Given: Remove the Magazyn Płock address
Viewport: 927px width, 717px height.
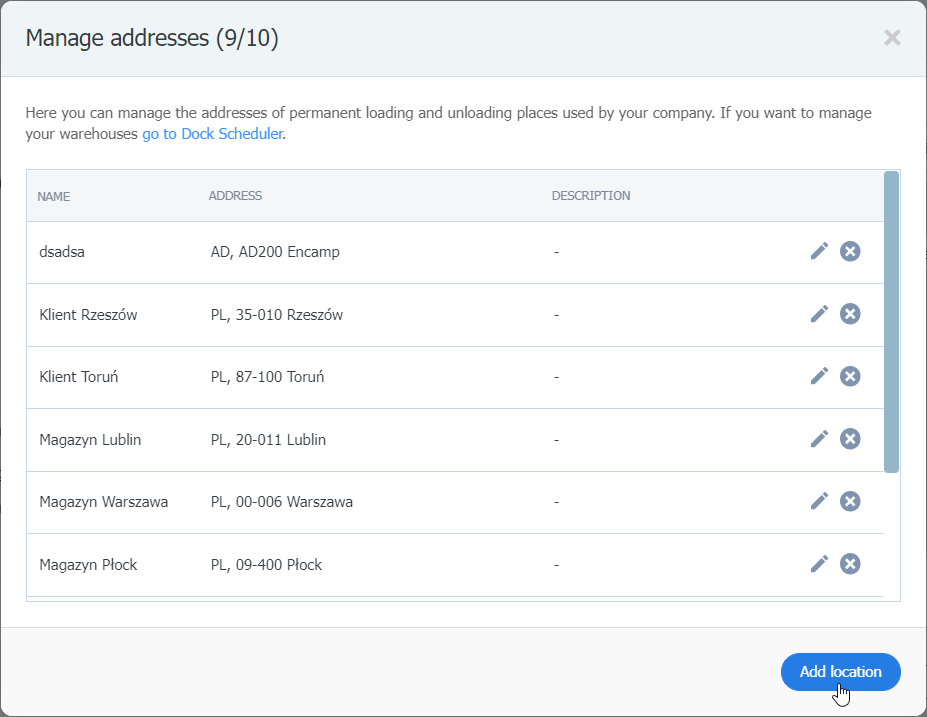Looking at the screenshot, I should 850,564.
